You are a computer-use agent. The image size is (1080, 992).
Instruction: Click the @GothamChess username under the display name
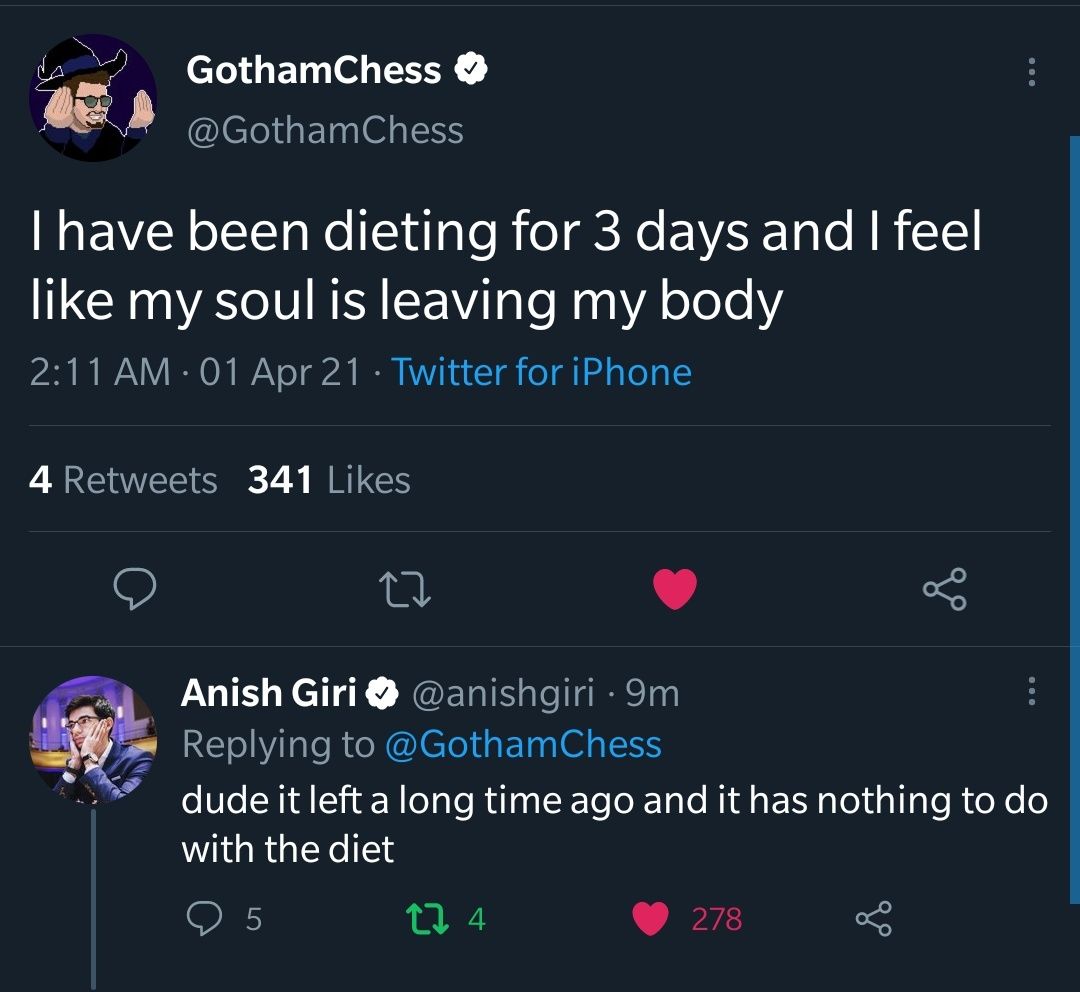click(323, 130)
